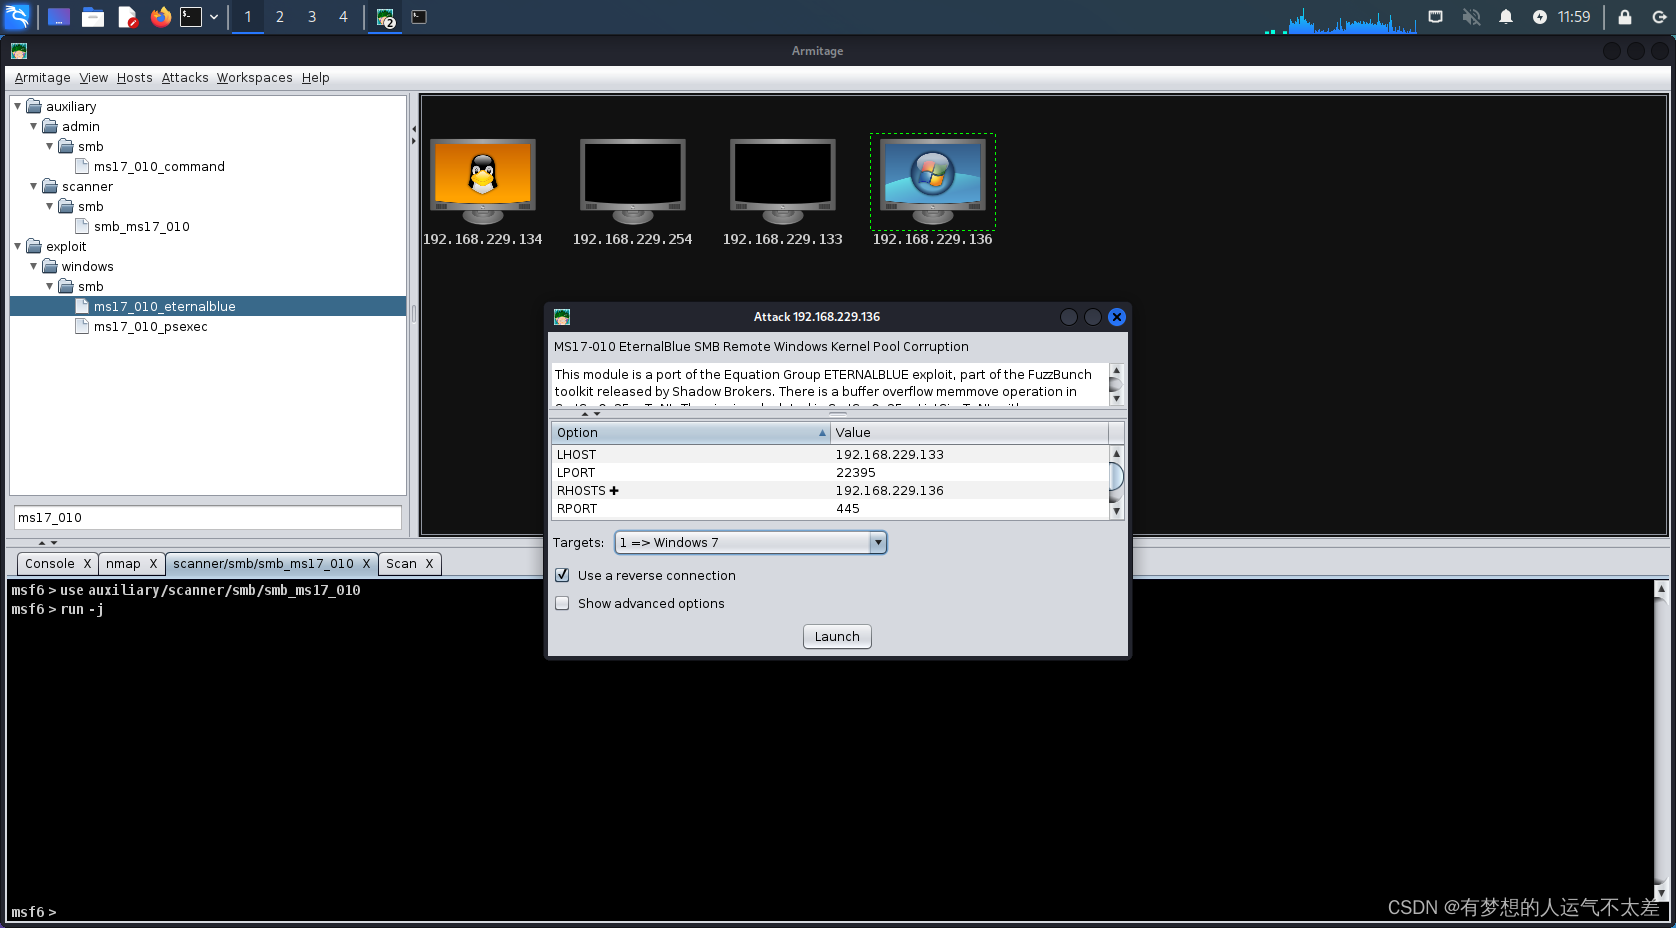Click the second terminal window taskbar icon
1676x928 pixels.
[x=419, y=17]
